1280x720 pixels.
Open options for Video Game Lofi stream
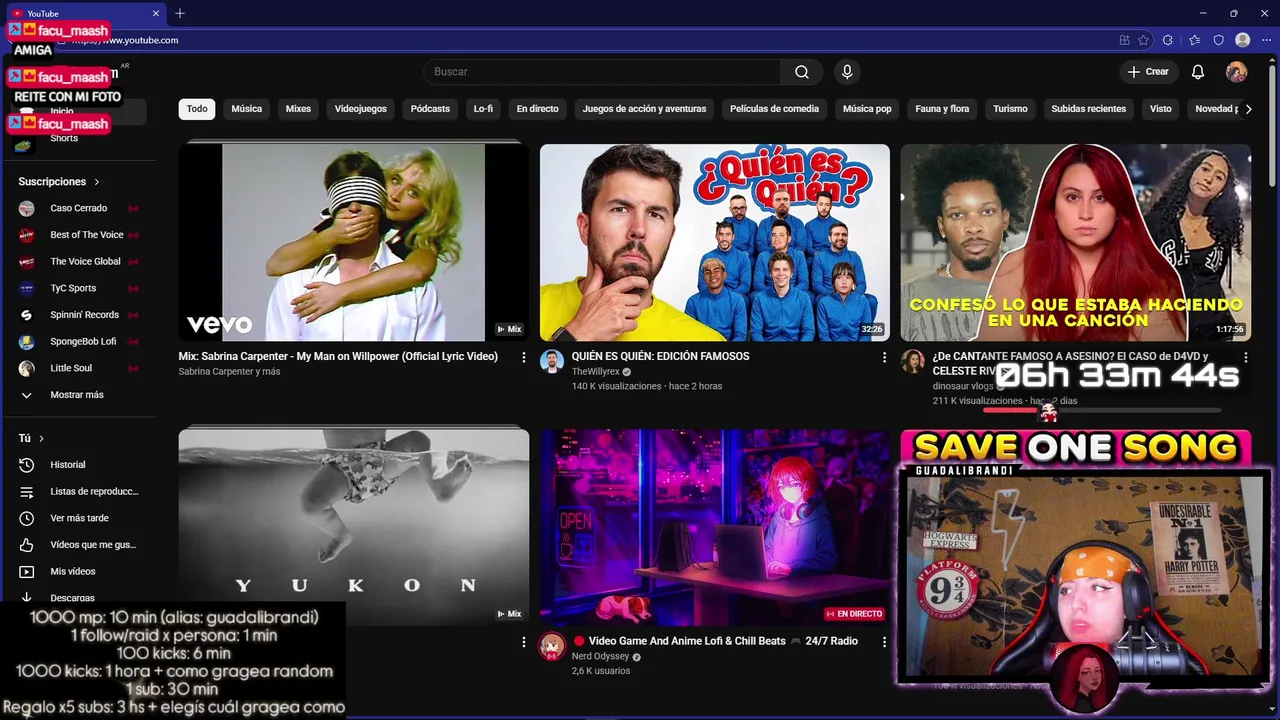point(884,642)
